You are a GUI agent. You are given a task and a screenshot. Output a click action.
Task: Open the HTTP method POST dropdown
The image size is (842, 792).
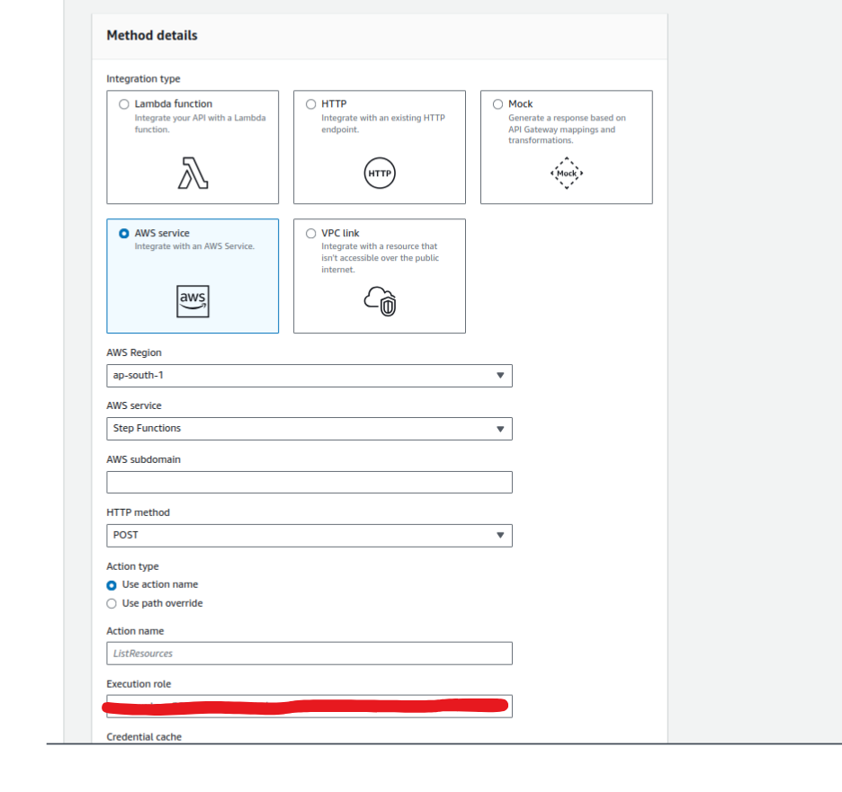tap(309, 535)
